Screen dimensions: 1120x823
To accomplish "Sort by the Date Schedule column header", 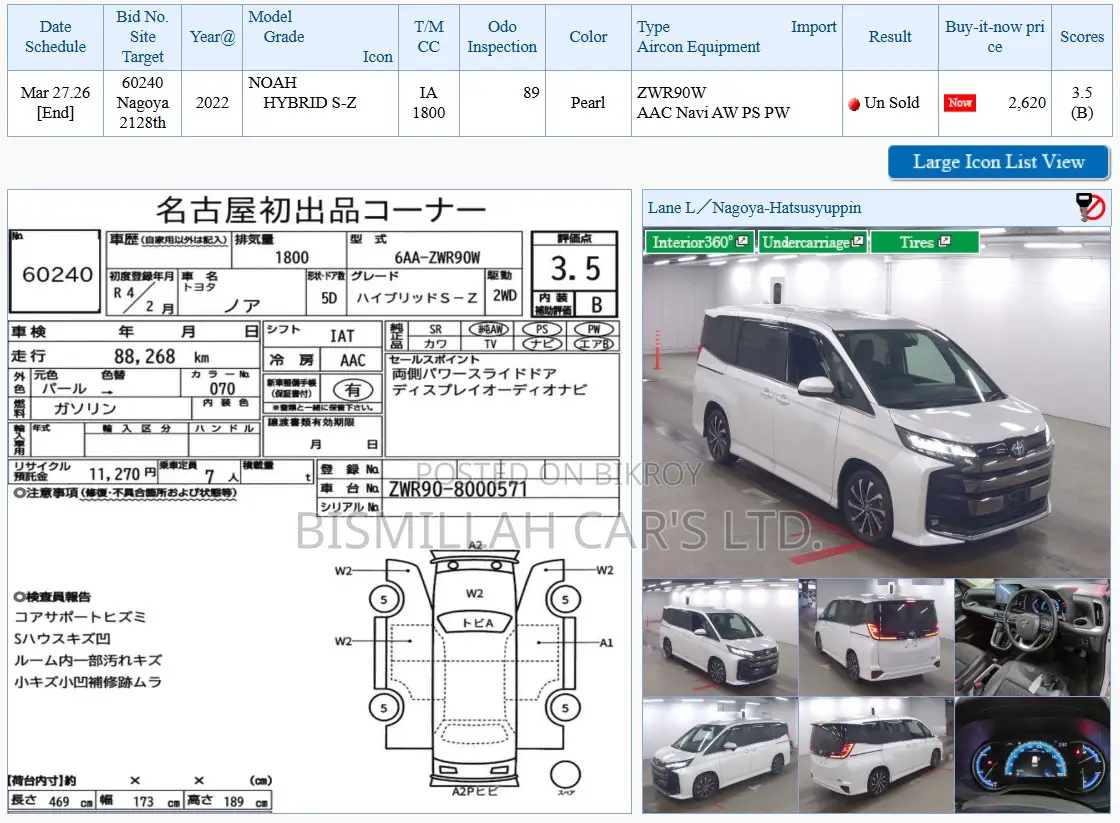I will [55, 36].
